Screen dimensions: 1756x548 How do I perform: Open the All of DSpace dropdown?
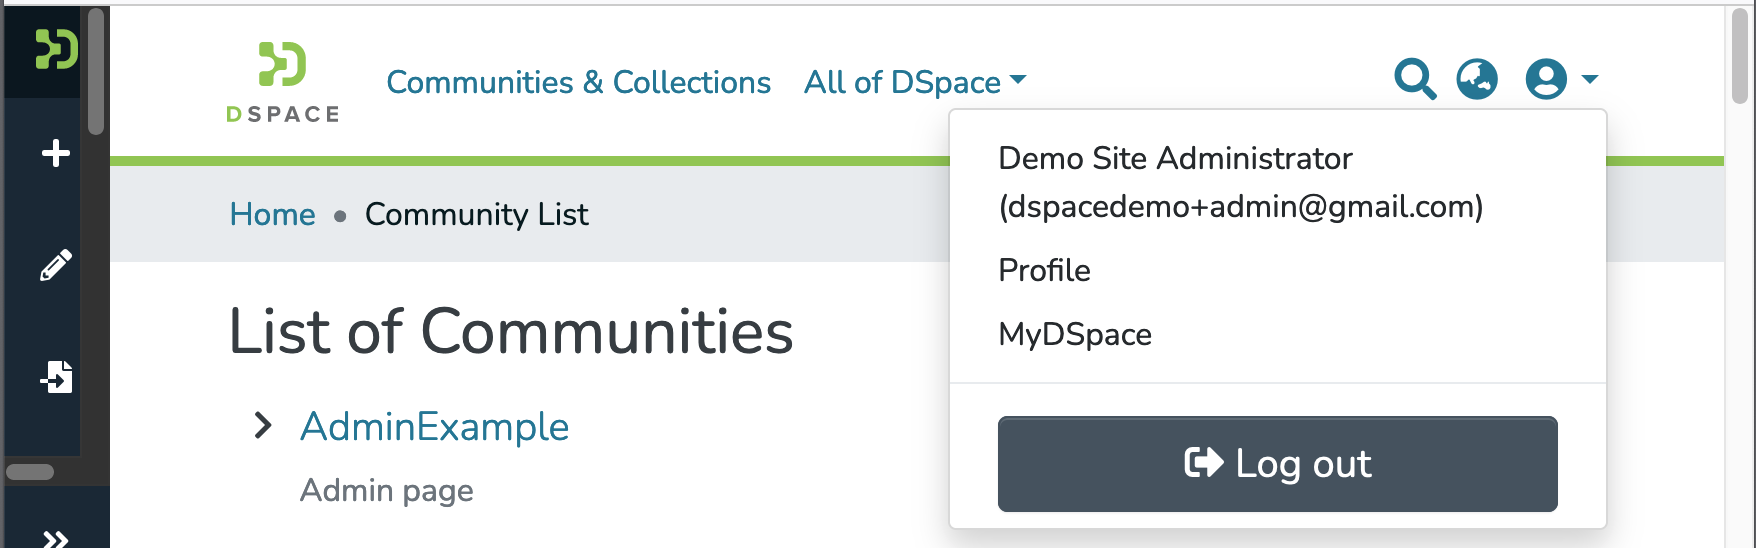click(915, 82)
